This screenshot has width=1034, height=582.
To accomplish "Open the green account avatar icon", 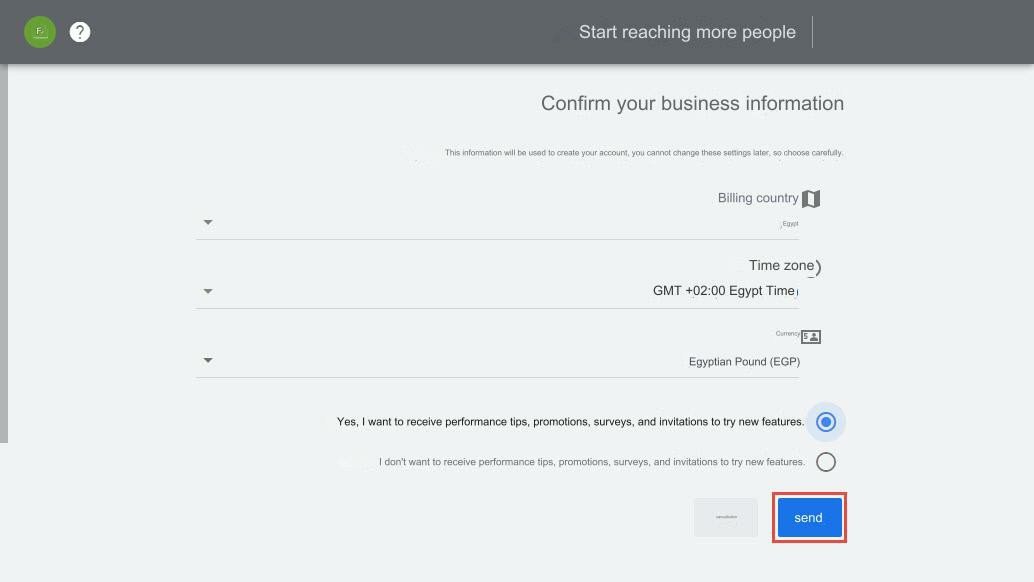I will [x=39, y=31].
